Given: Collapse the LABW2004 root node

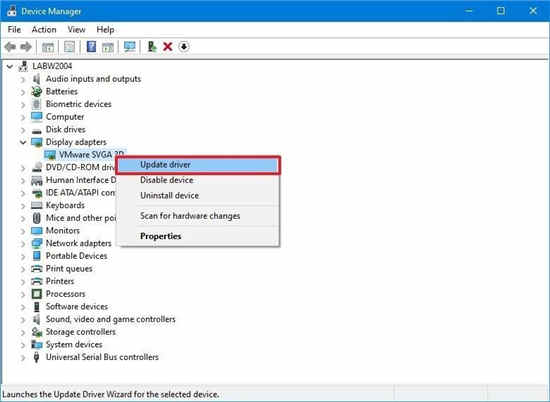Looking at the screenshot, I should click(10, 66).
